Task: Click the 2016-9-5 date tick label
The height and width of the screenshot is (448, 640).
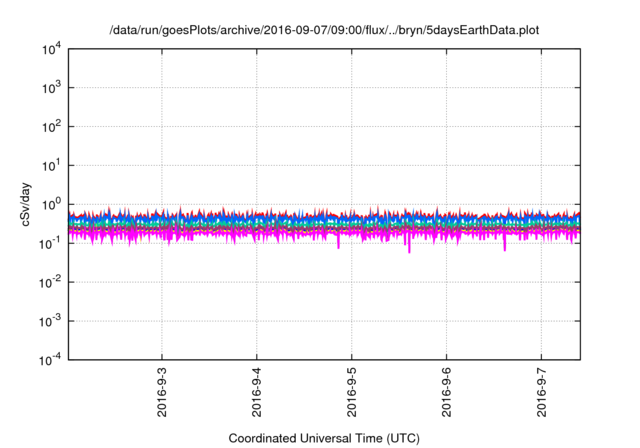Action: pyautogui.click(x=352, y=392)
